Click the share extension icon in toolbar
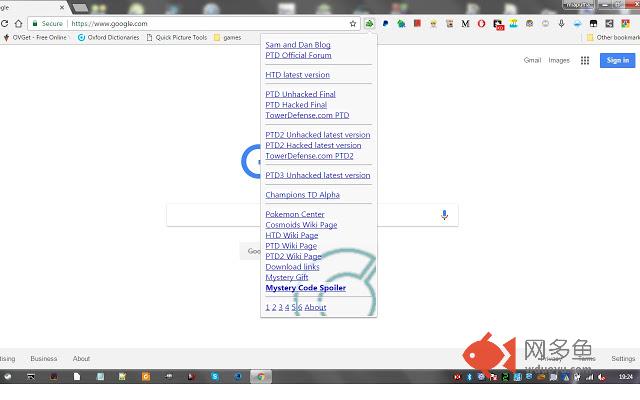 point(609,24)
